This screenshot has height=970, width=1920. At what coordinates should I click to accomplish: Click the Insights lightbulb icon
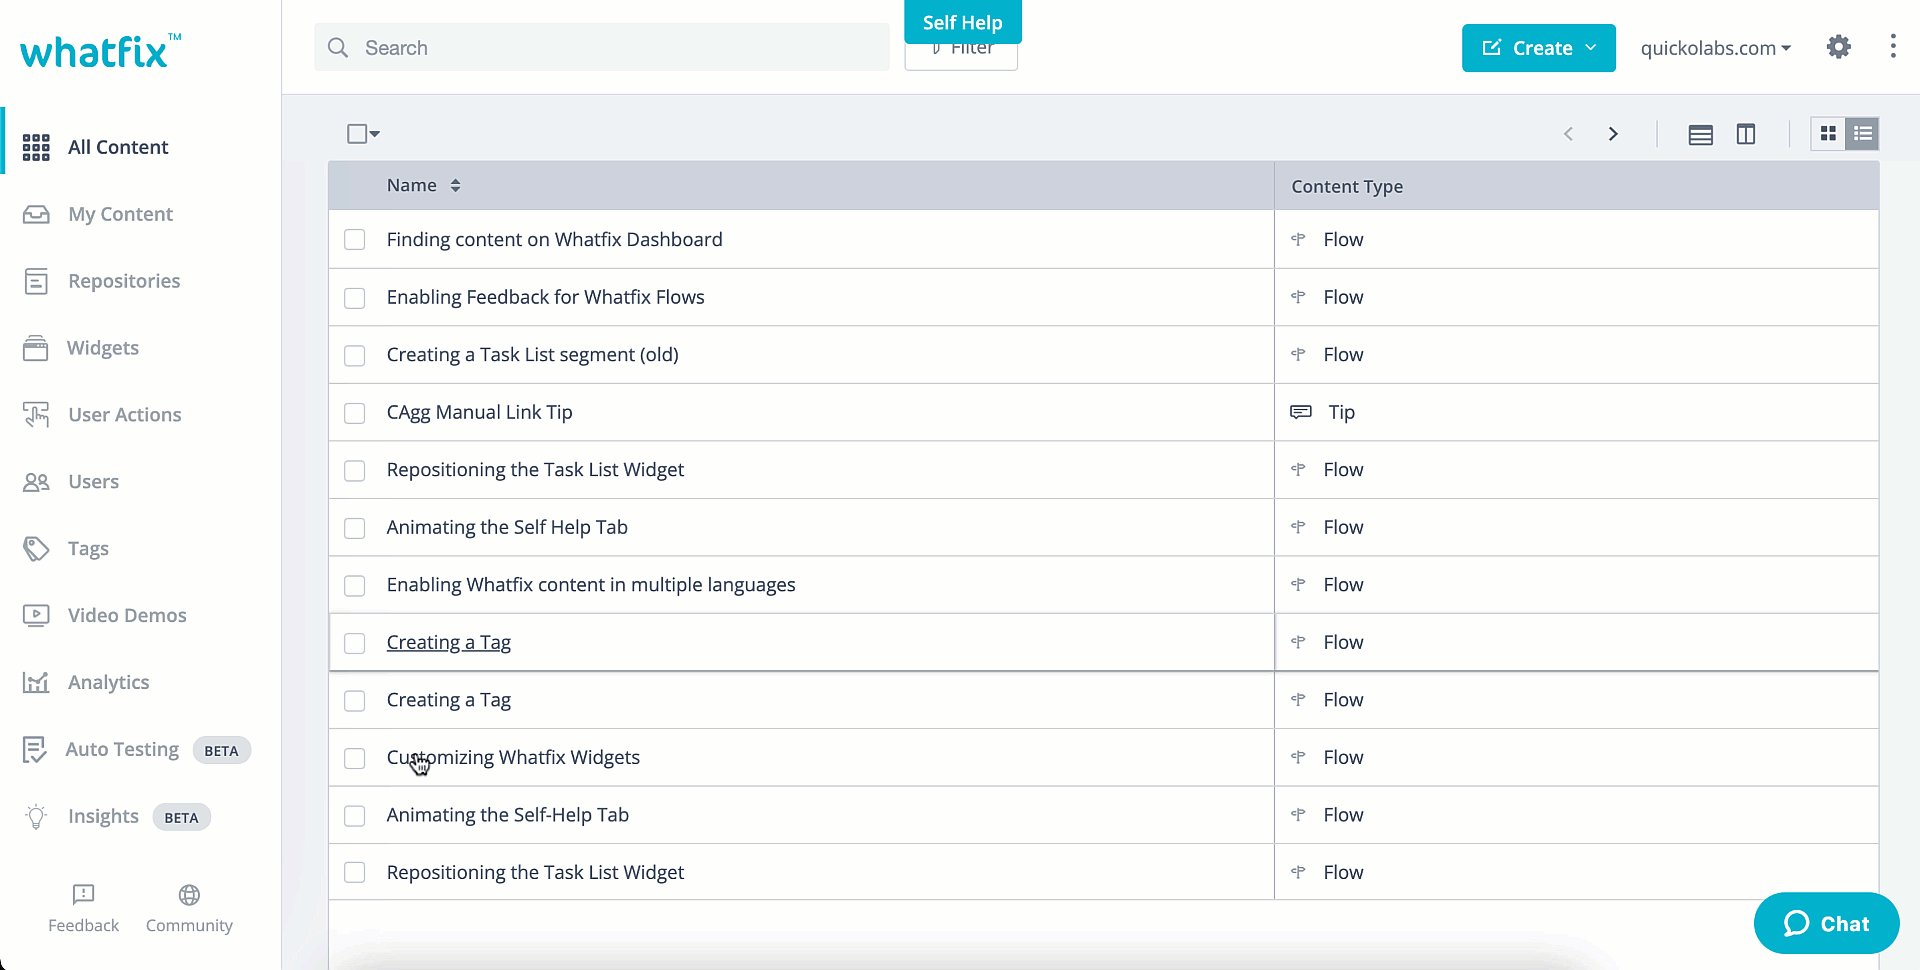[36, 816]
